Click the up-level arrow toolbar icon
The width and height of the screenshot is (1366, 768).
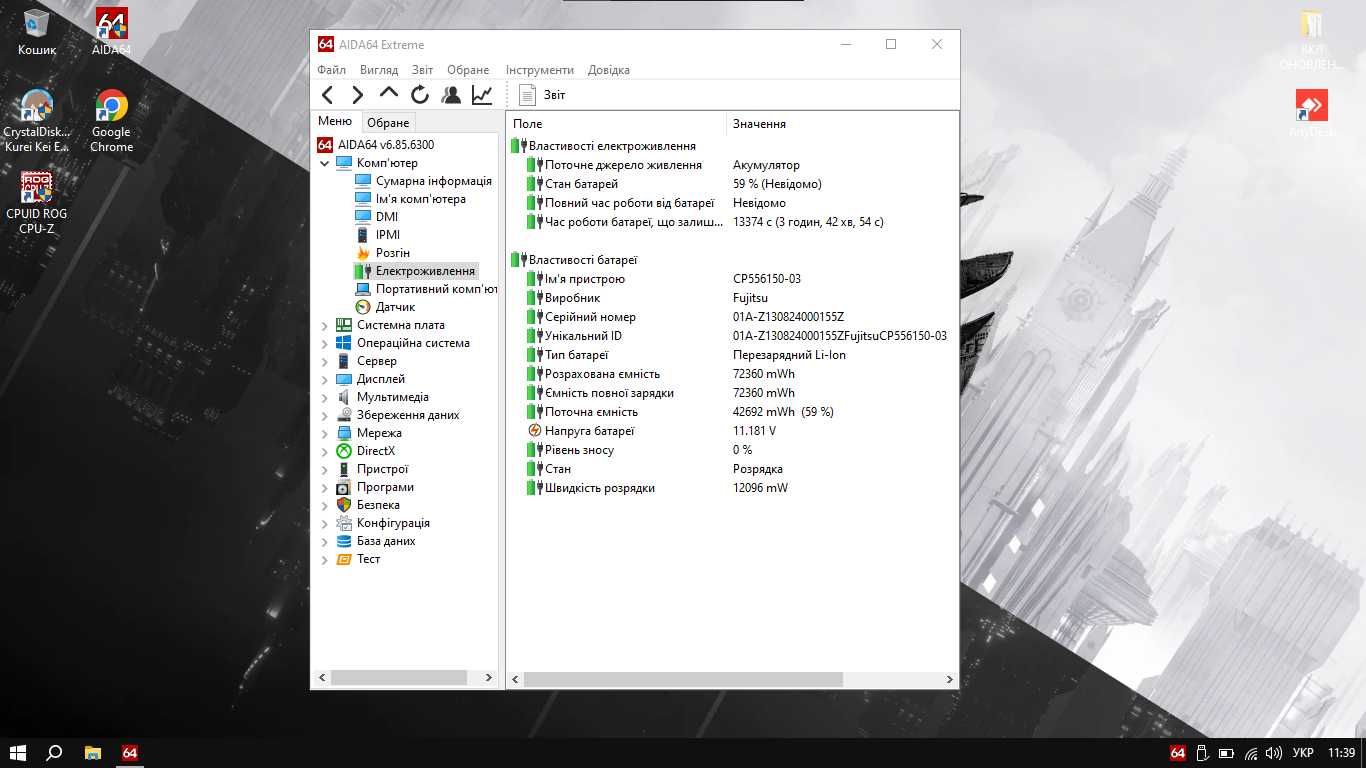pyautogui.click(x=389, y=95)
